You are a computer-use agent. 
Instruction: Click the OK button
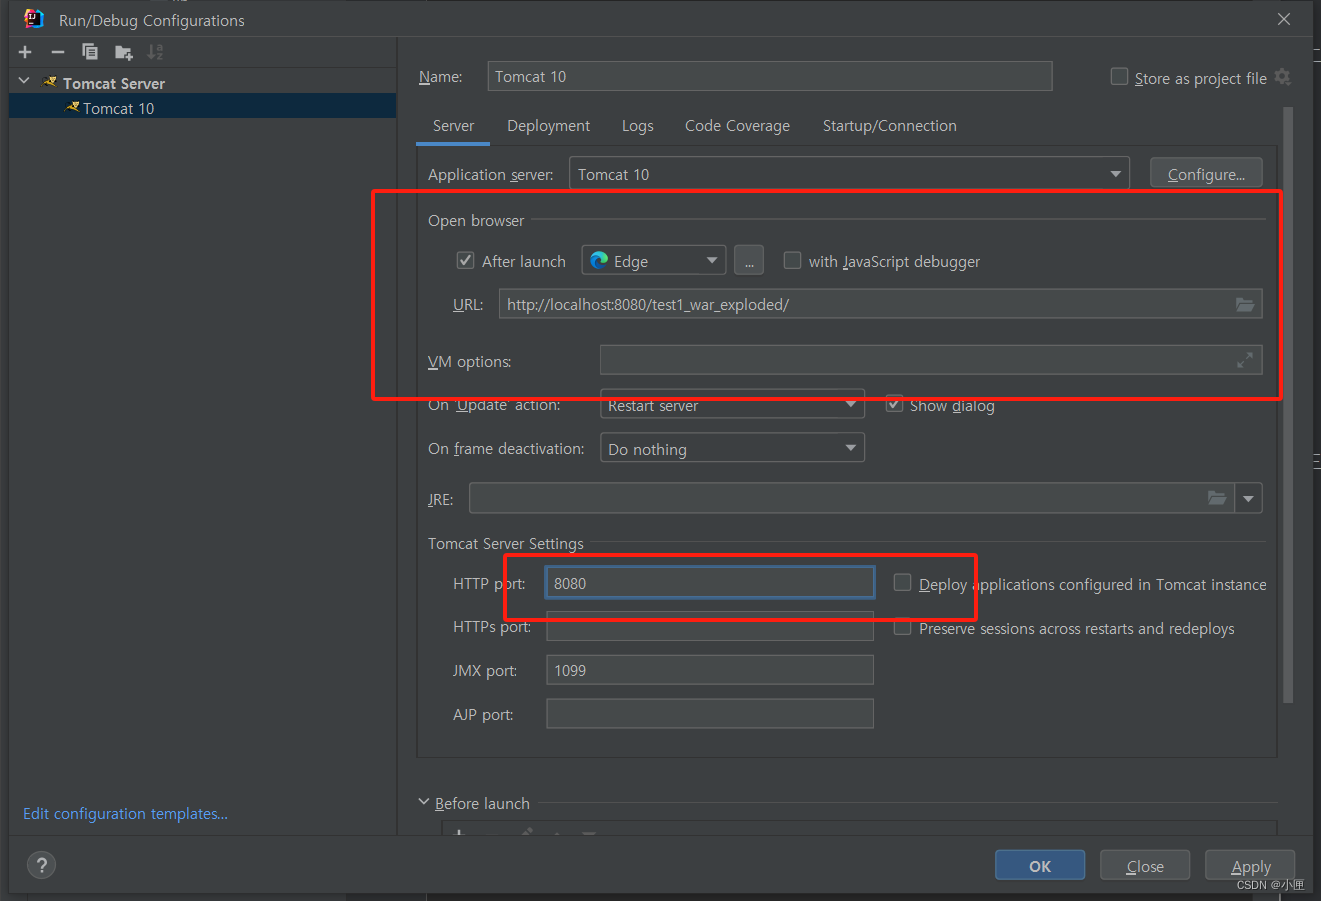[x=1040, y=866]
